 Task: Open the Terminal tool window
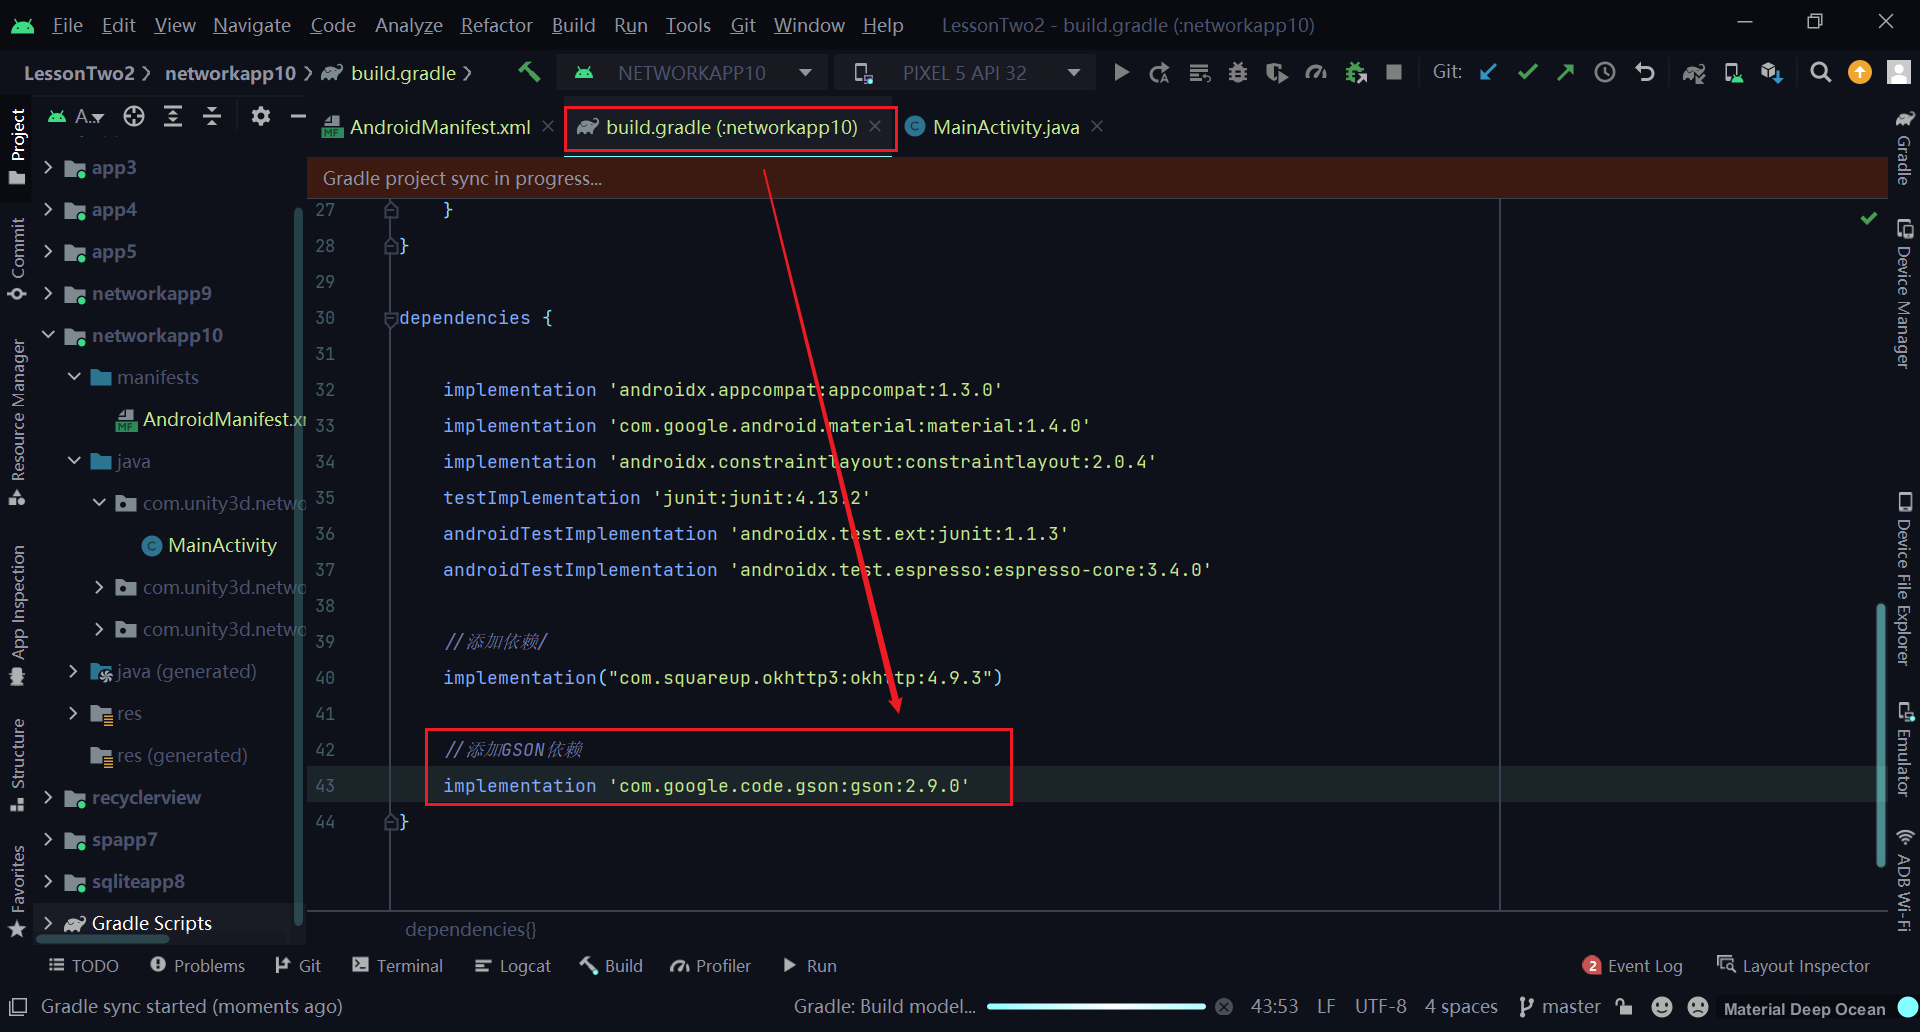pyautogui.click(x=397, y=965)
